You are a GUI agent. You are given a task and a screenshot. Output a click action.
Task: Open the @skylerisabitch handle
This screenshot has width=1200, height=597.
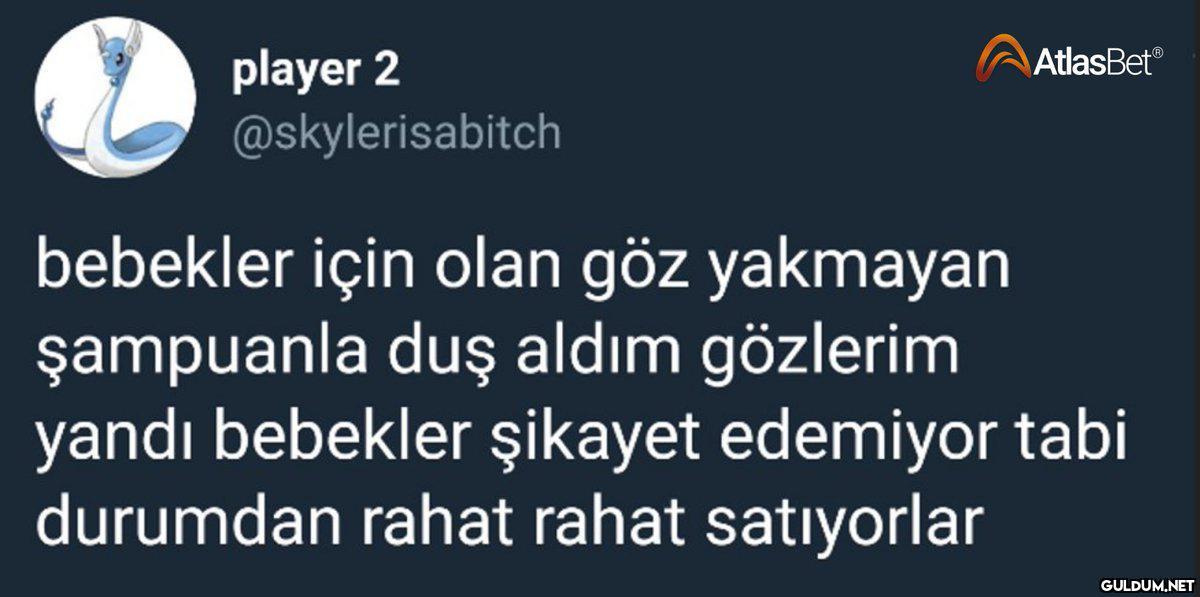pyautogui.click(x=396, y=132)
